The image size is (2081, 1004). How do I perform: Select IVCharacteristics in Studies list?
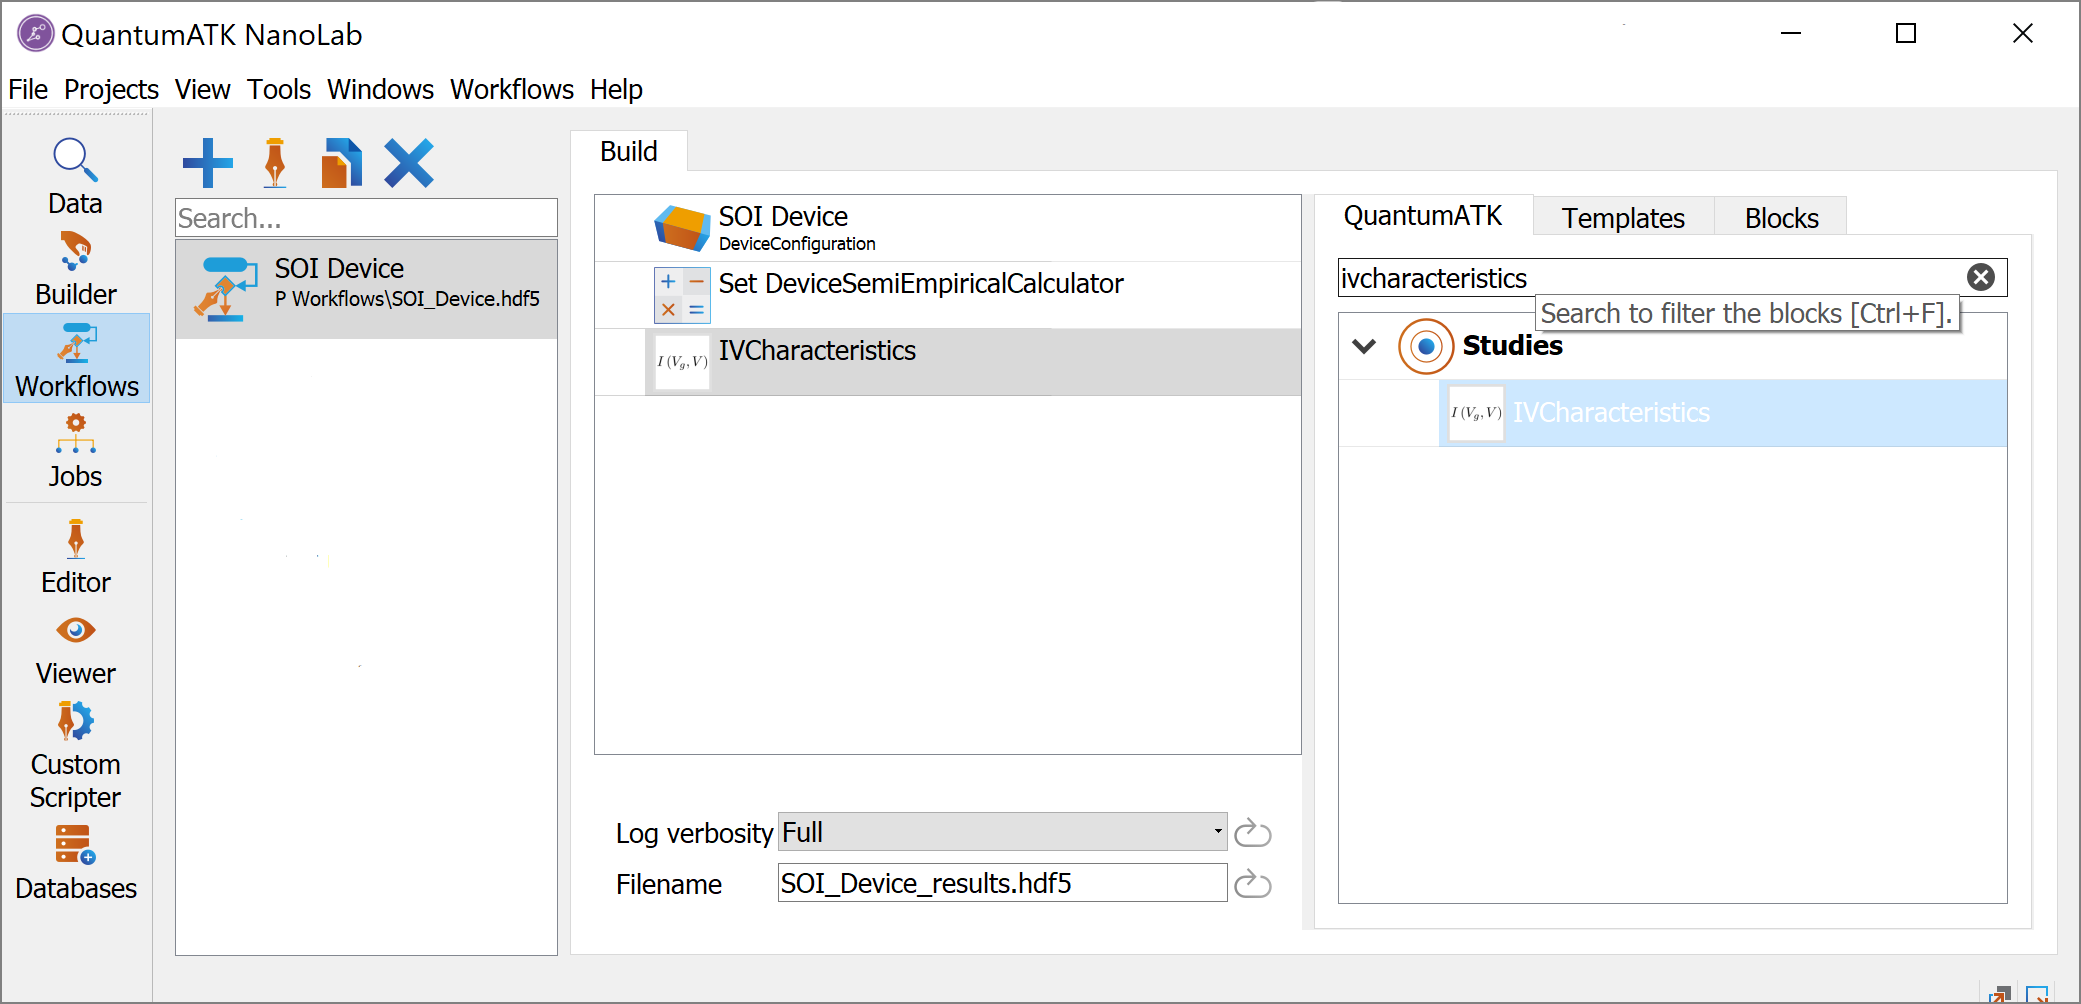click(x=1722, y=413)
